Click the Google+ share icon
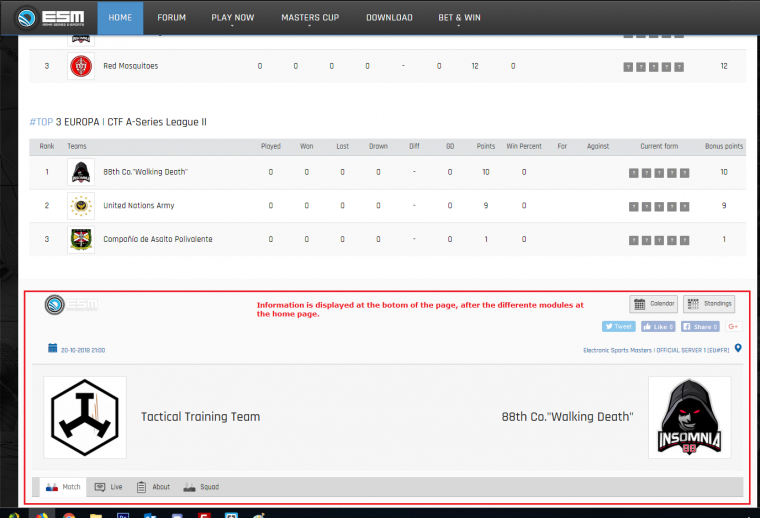This screenshot has width=760, height=518. pyautogui.click(x=733, y=327)
